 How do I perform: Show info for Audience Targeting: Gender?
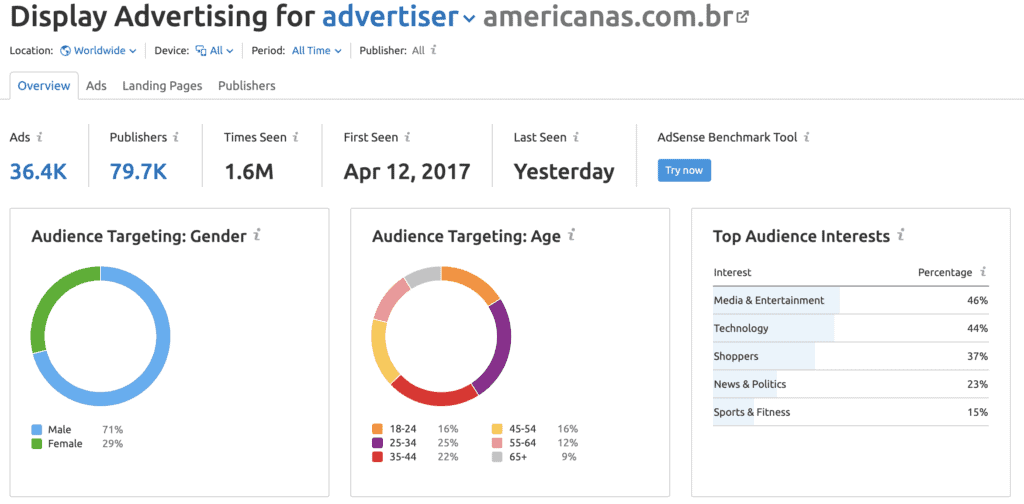257,235
